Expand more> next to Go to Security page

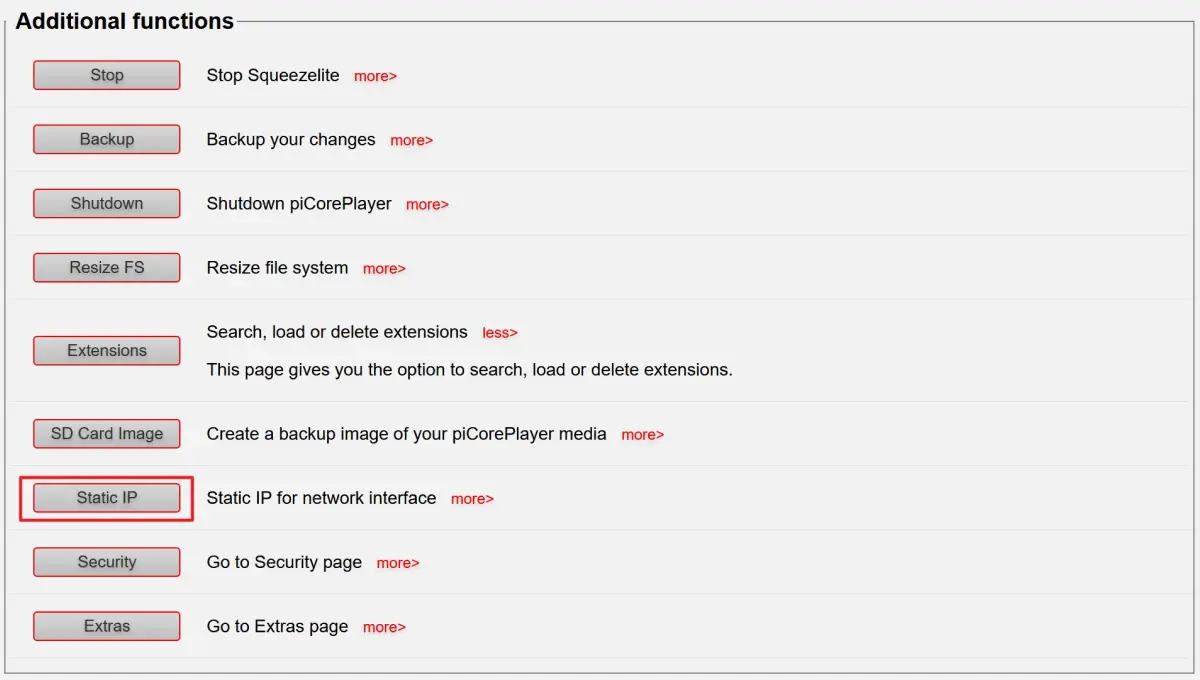point(398,563)
